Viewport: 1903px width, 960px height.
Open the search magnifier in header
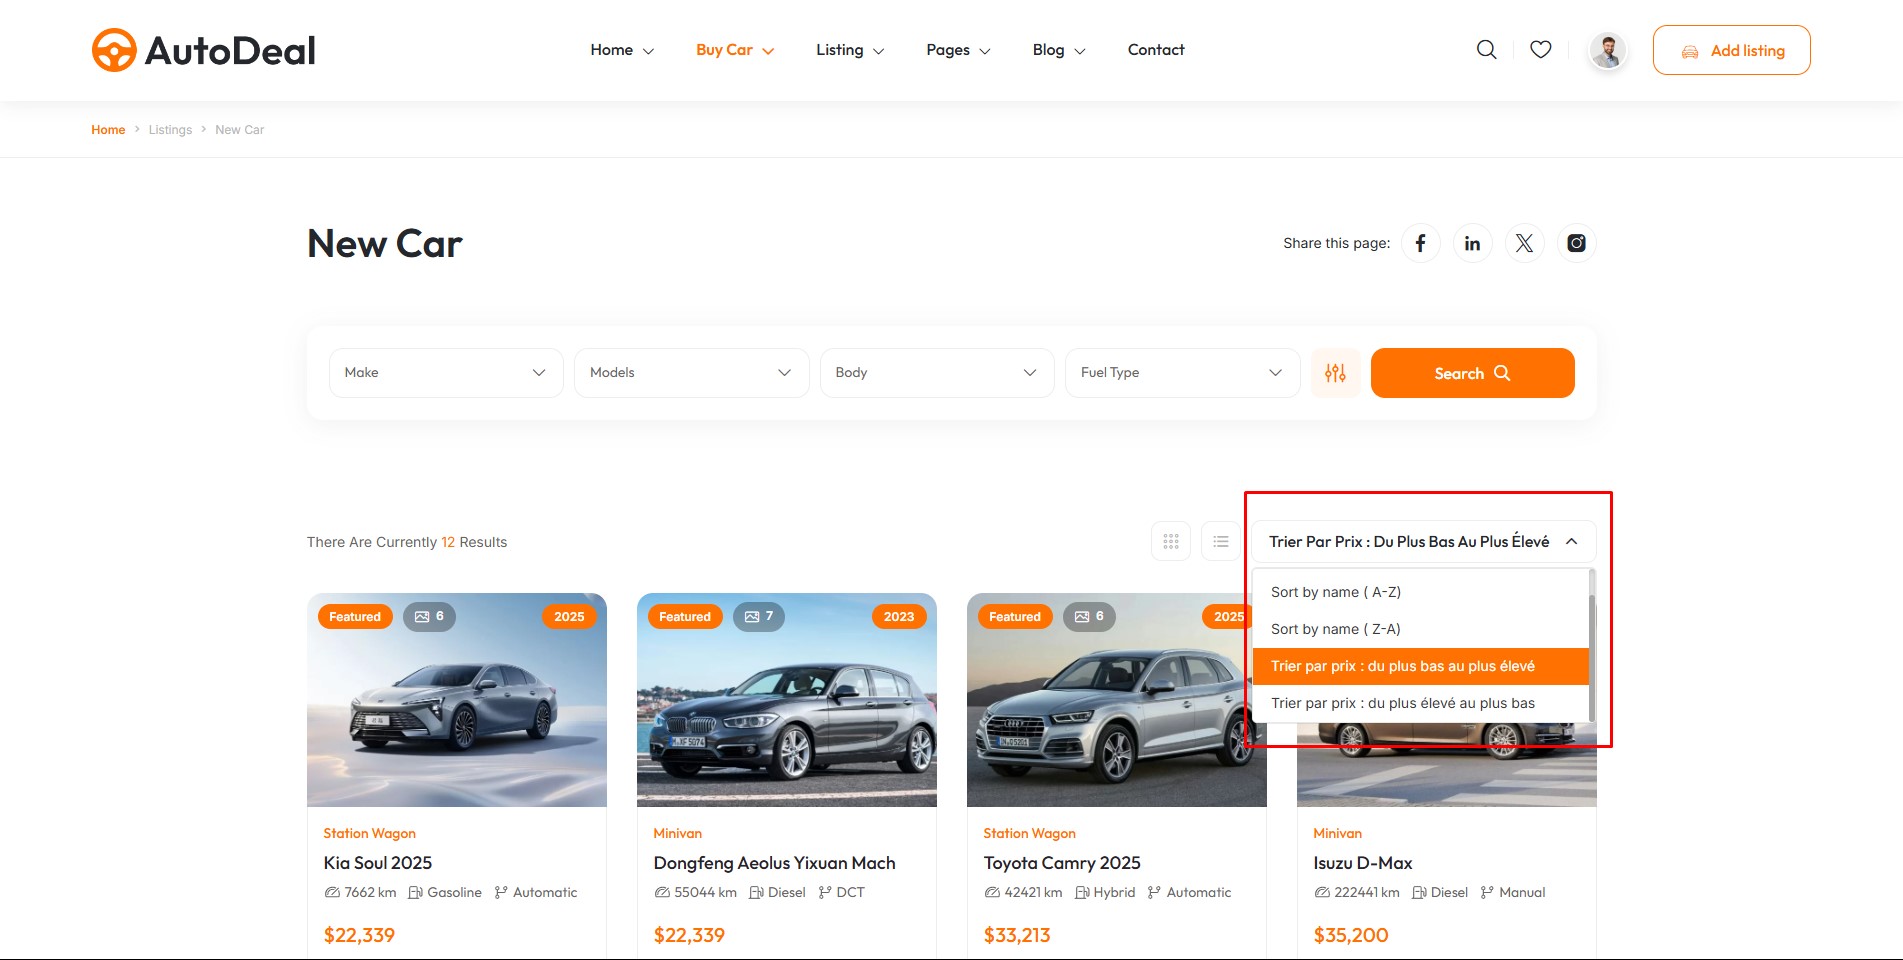pyautogui.click(x=1487, y=50)
